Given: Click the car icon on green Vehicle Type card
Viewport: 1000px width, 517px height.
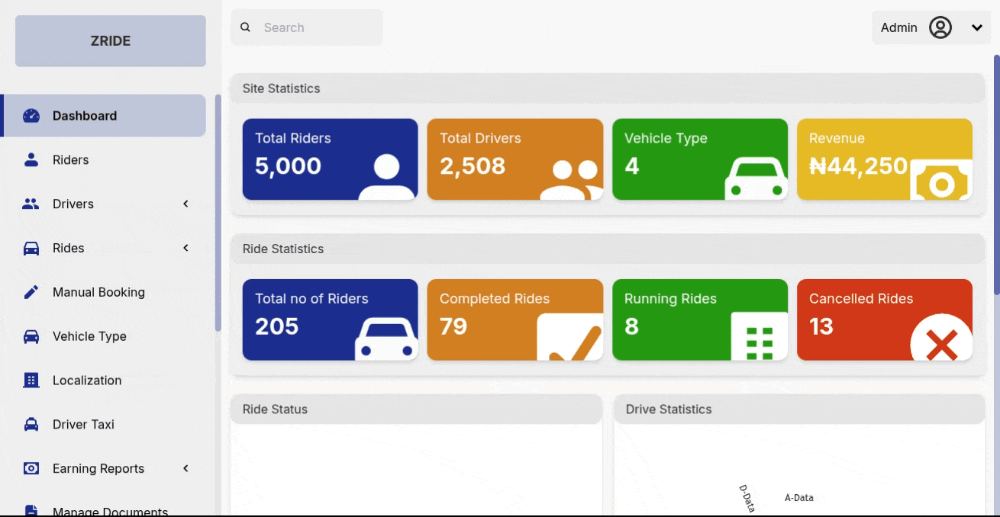Looking at the screenshot, I should click(x=756, y=178).
